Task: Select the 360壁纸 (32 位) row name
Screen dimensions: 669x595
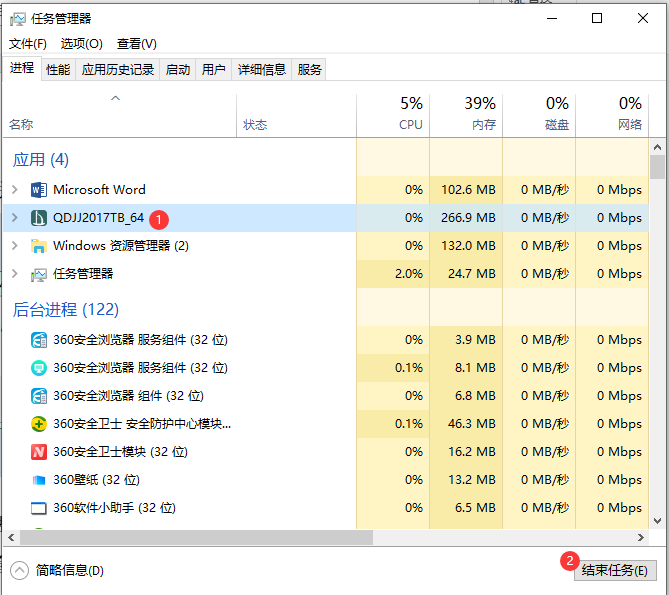Action: click(96, 480)
